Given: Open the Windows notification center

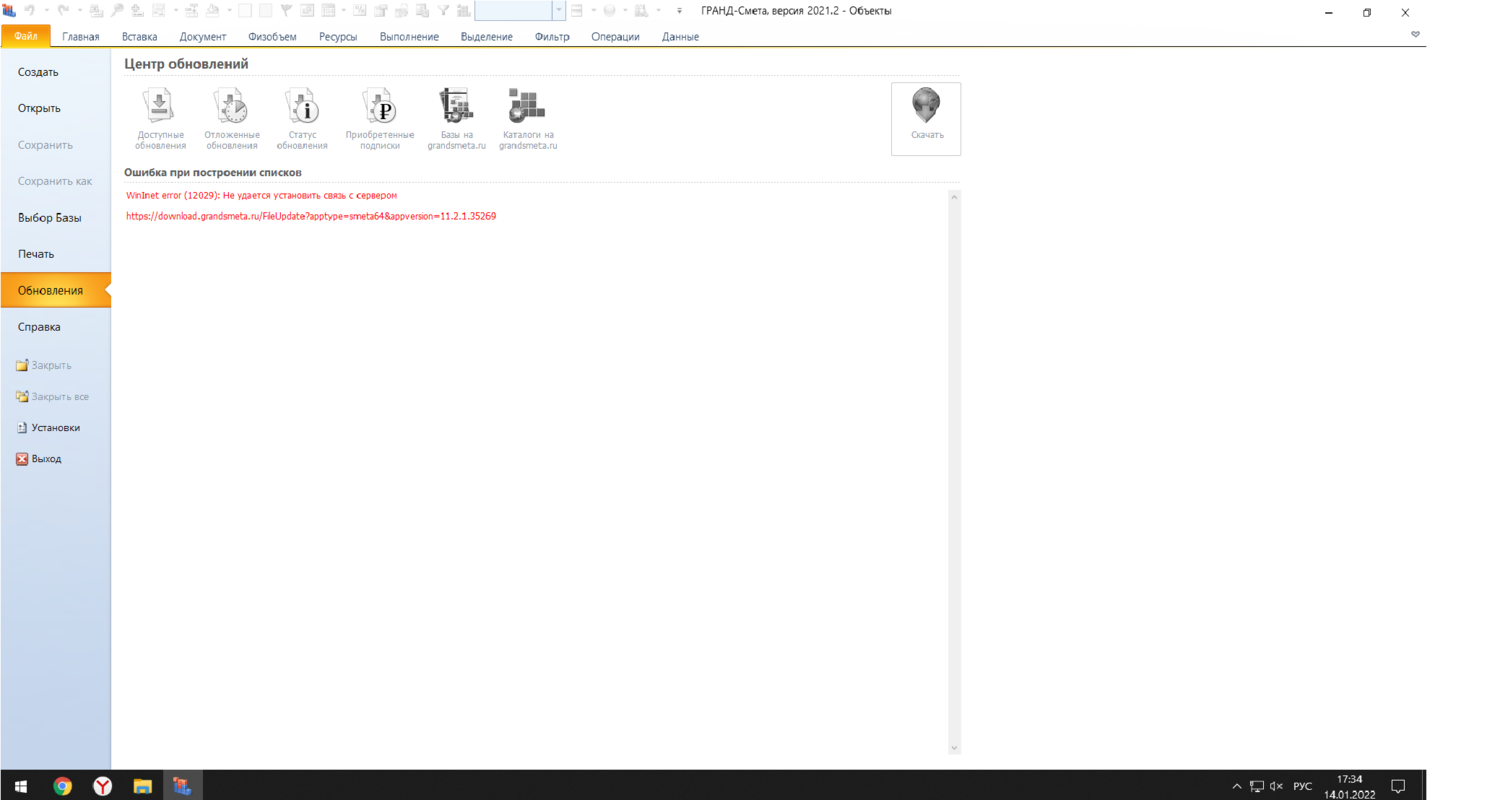Looking at the screenshot, I should pyautogui.click(x=1398, y=786).
